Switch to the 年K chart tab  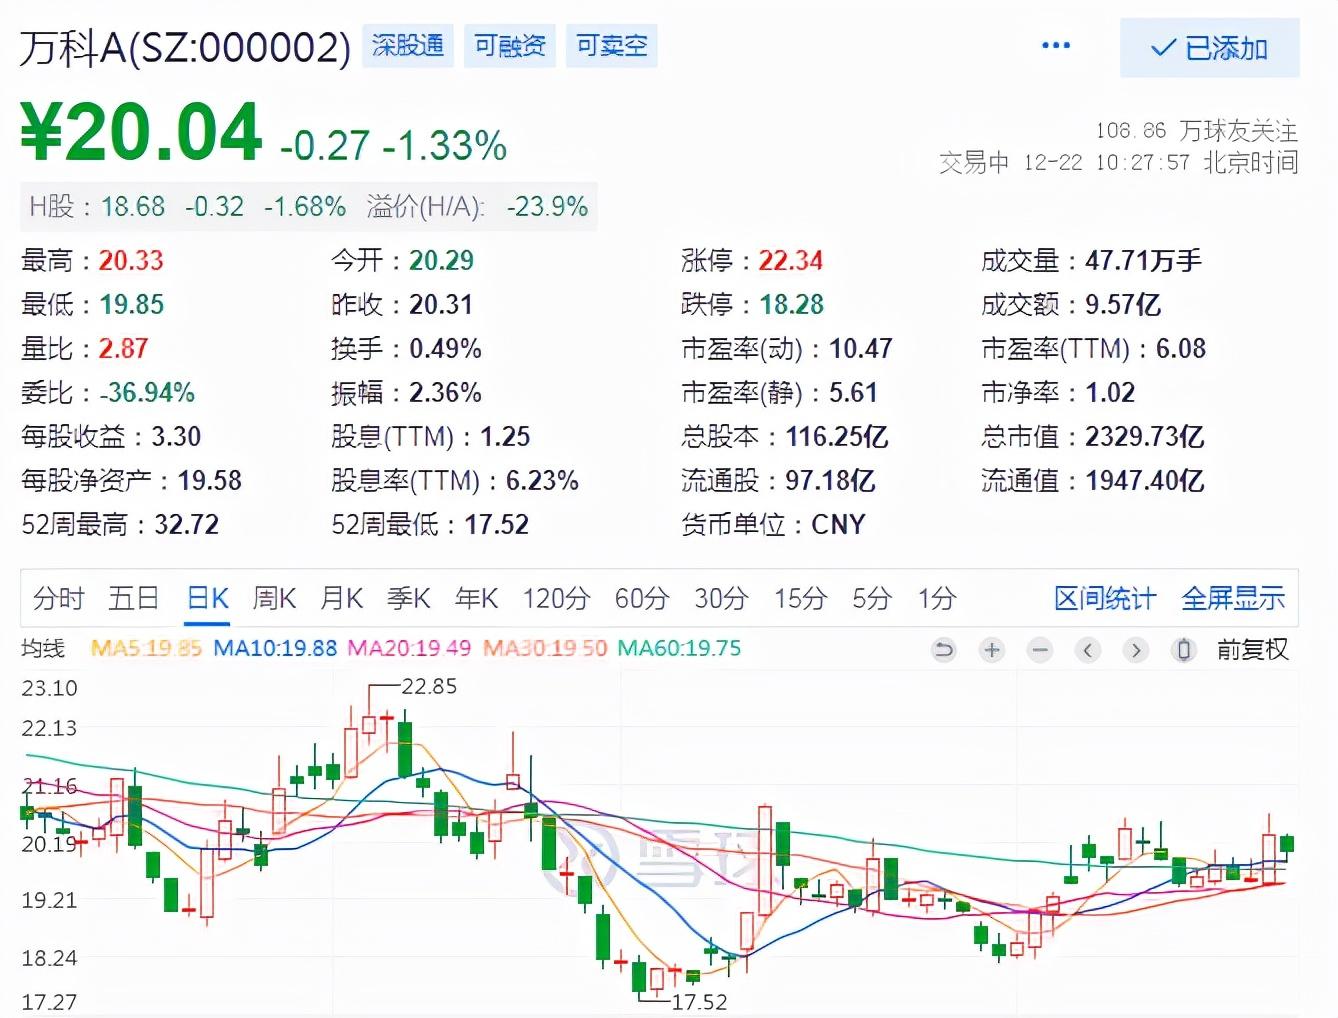476,598
